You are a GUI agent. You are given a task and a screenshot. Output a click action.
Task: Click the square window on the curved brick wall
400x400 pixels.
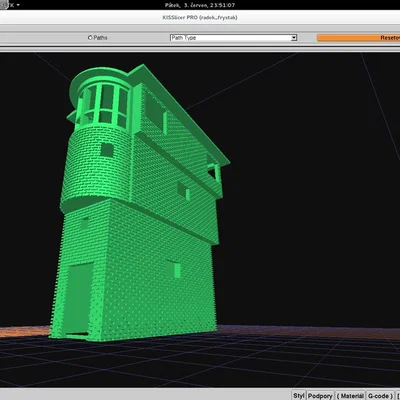click(x=107, y=150)
